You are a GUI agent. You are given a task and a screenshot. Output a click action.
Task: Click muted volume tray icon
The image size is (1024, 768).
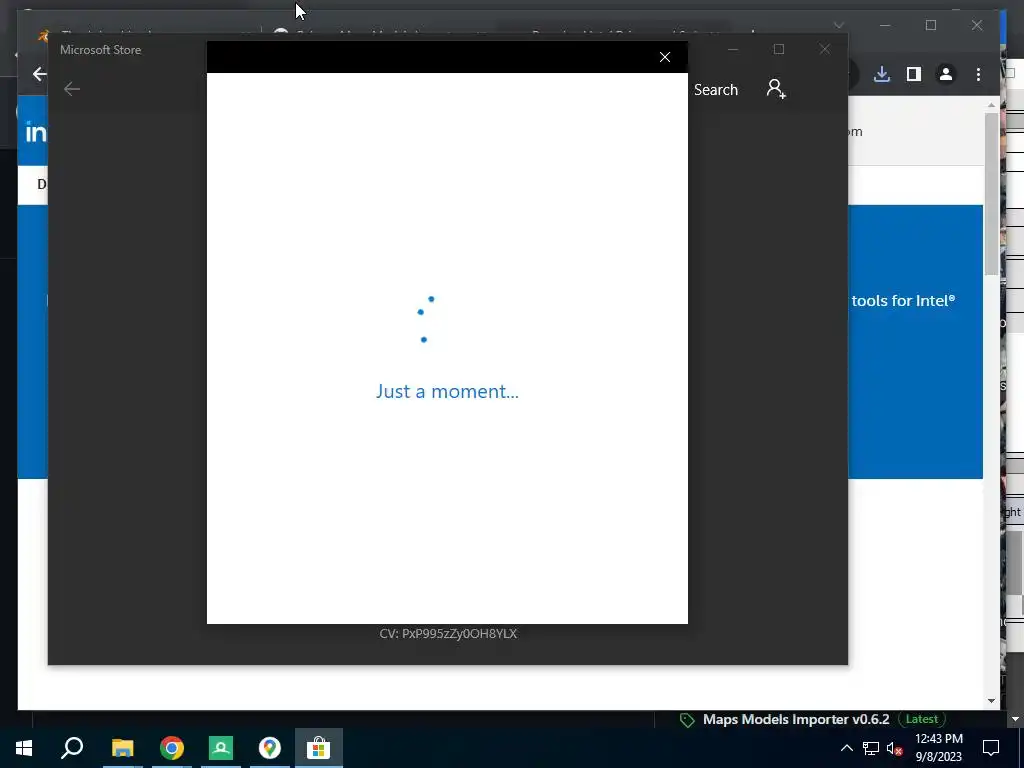894,748
